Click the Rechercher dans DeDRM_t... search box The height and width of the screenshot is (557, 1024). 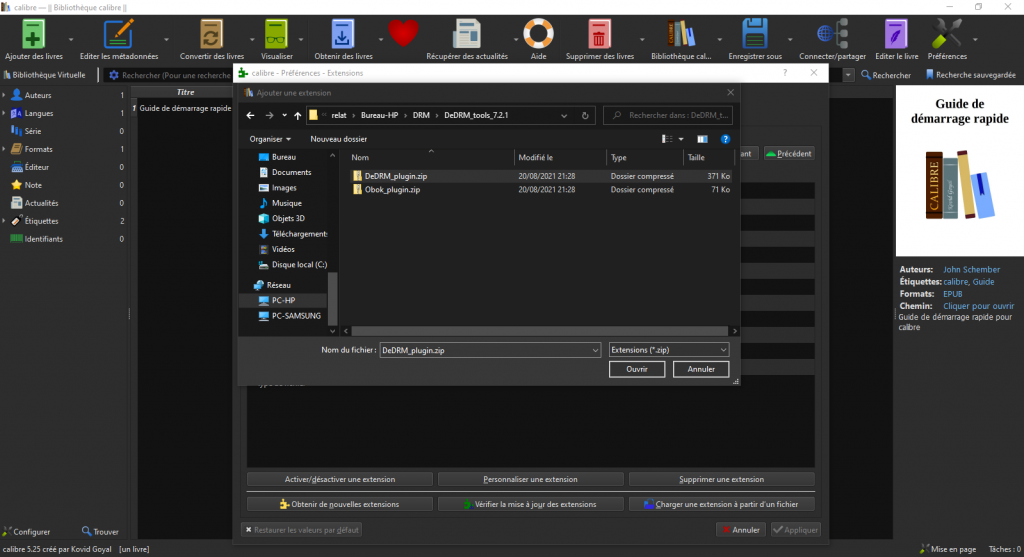click(668, 116)
